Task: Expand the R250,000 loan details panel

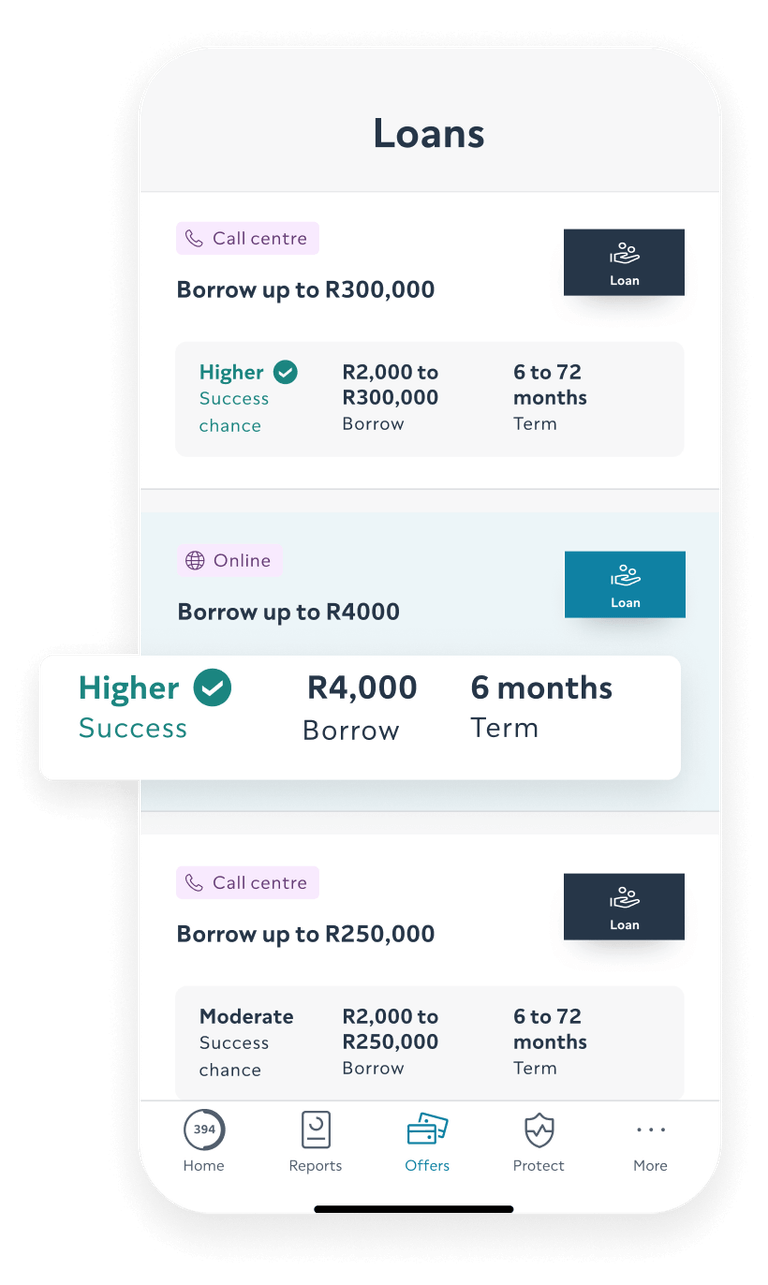Action: (x=429, y=1042)
